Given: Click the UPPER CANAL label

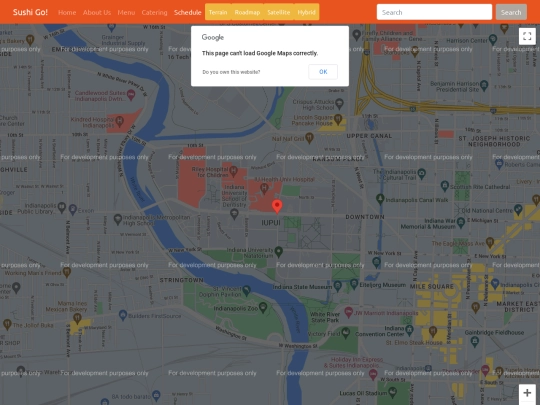Looking at the screenshot, I should tap(369, 136).
